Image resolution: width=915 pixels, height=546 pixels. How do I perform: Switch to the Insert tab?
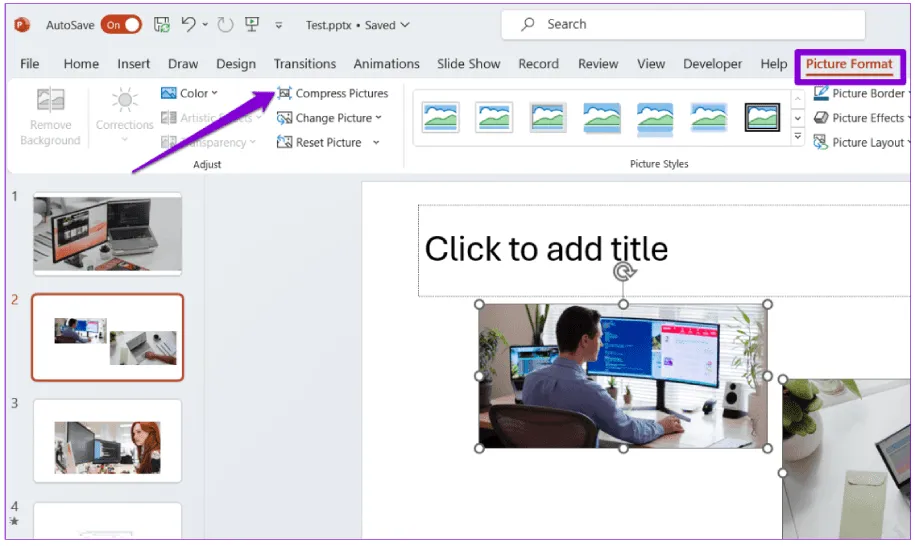pos(133,64)
